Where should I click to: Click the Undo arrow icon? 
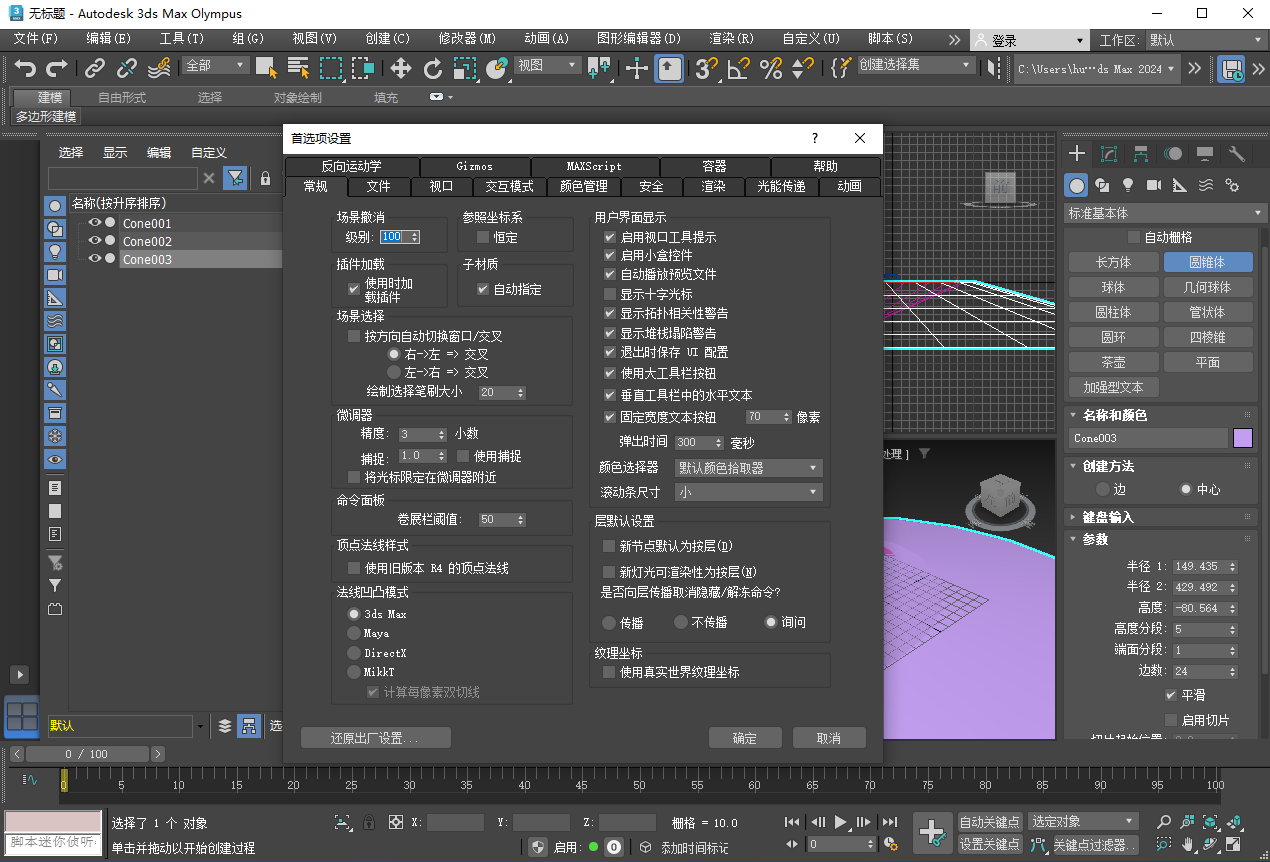(25, 68)
